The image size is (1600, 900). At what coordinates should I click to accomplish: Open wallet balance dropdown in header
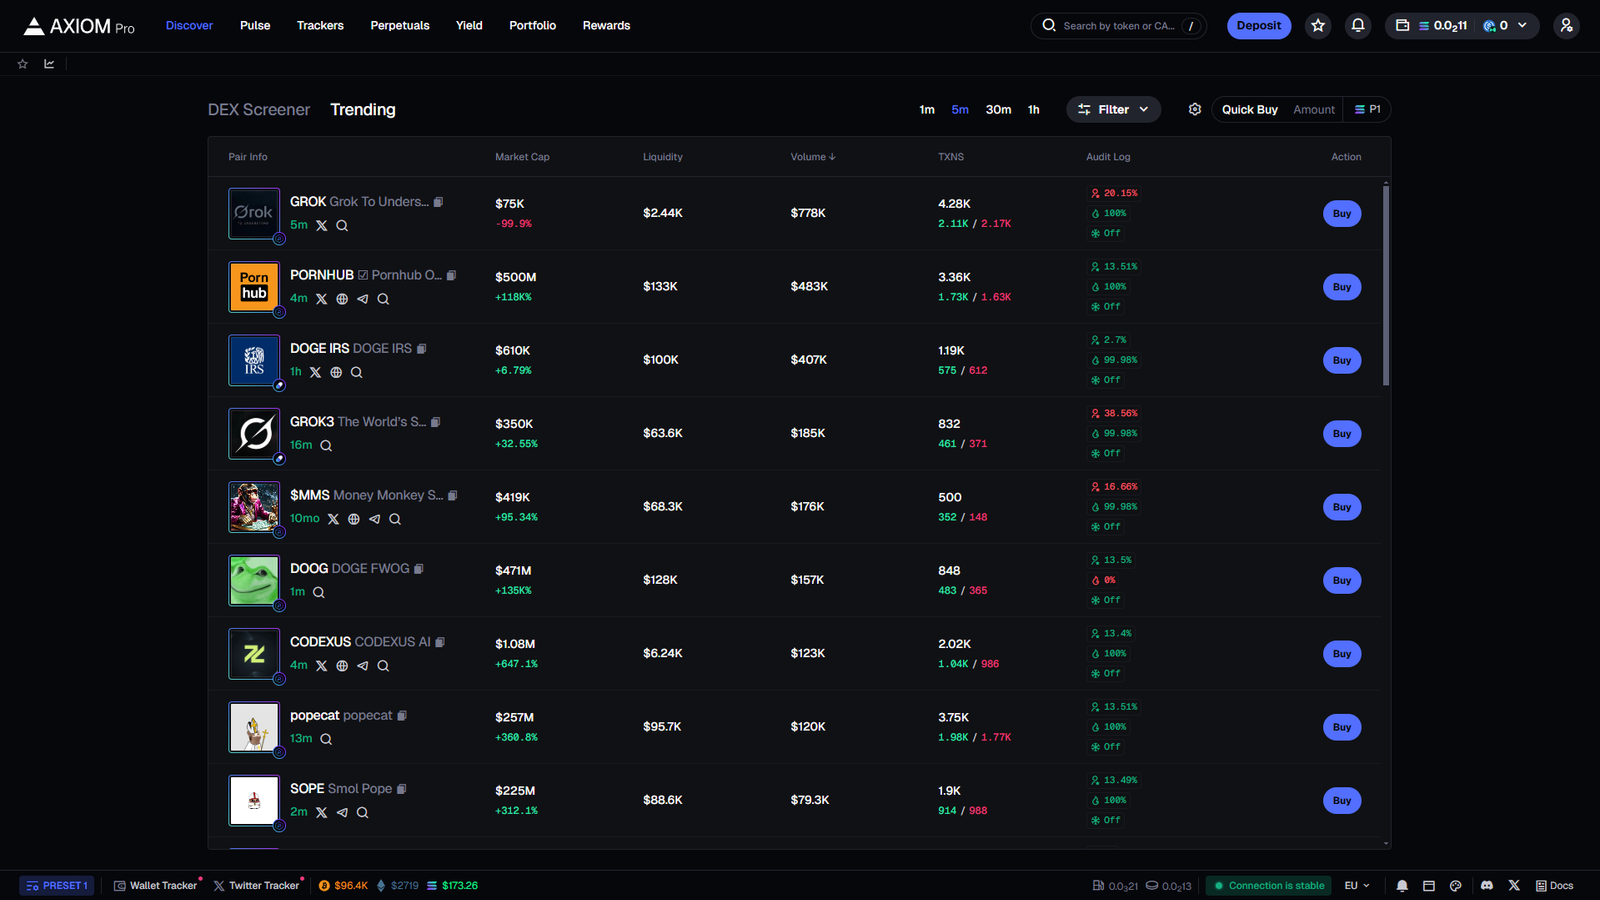(x=1464, y=26)
